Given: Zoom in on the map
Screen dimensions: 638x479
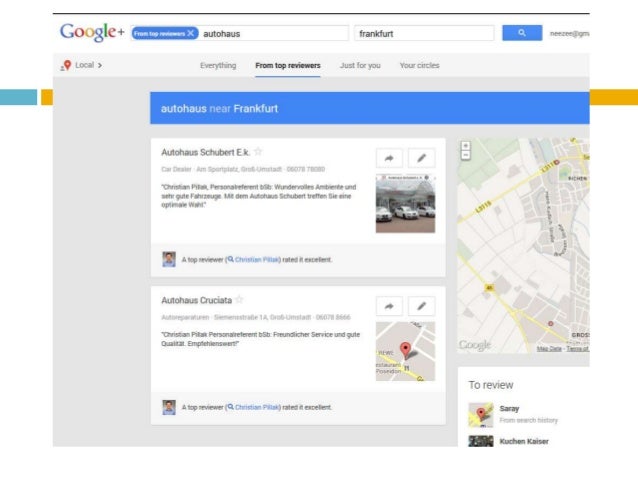Looking at the screenshot, I should (x=465, y=146).
